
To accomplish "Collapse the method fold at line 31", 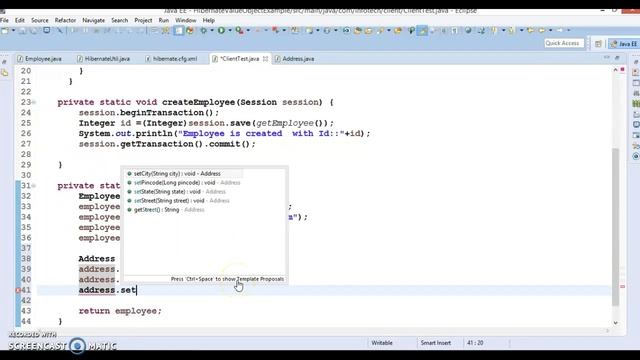I will point(34,186).
